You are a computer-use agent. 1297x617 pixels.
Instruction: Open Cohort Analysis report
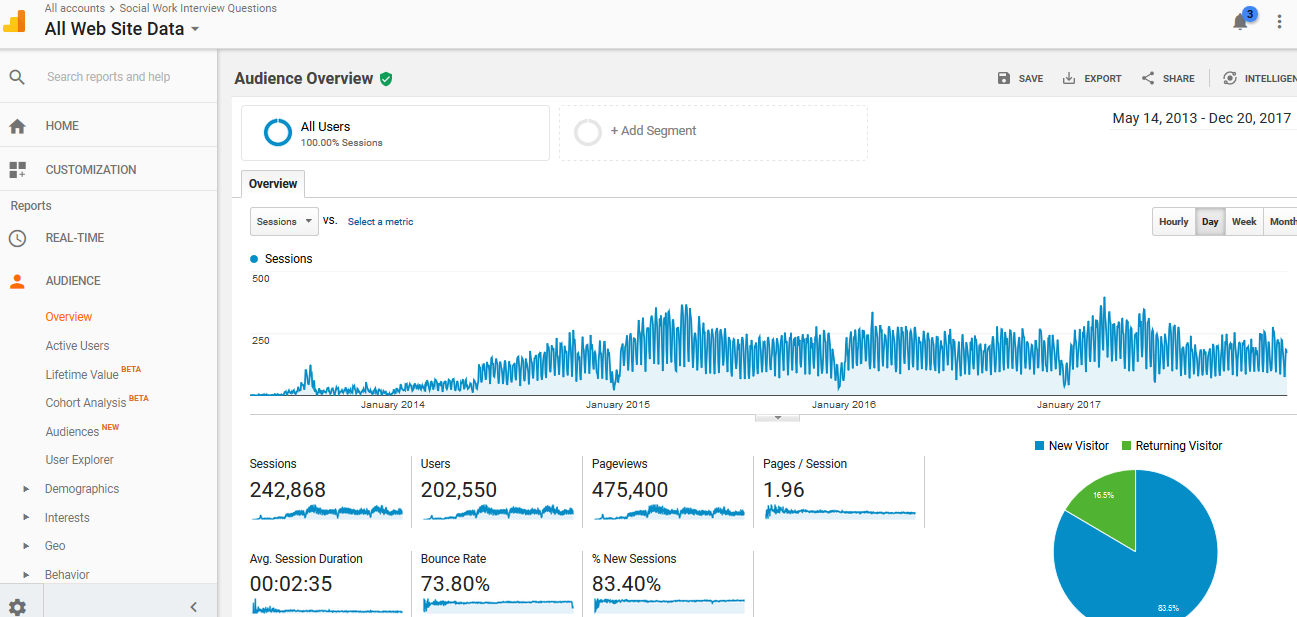click(x=86, y=403)
